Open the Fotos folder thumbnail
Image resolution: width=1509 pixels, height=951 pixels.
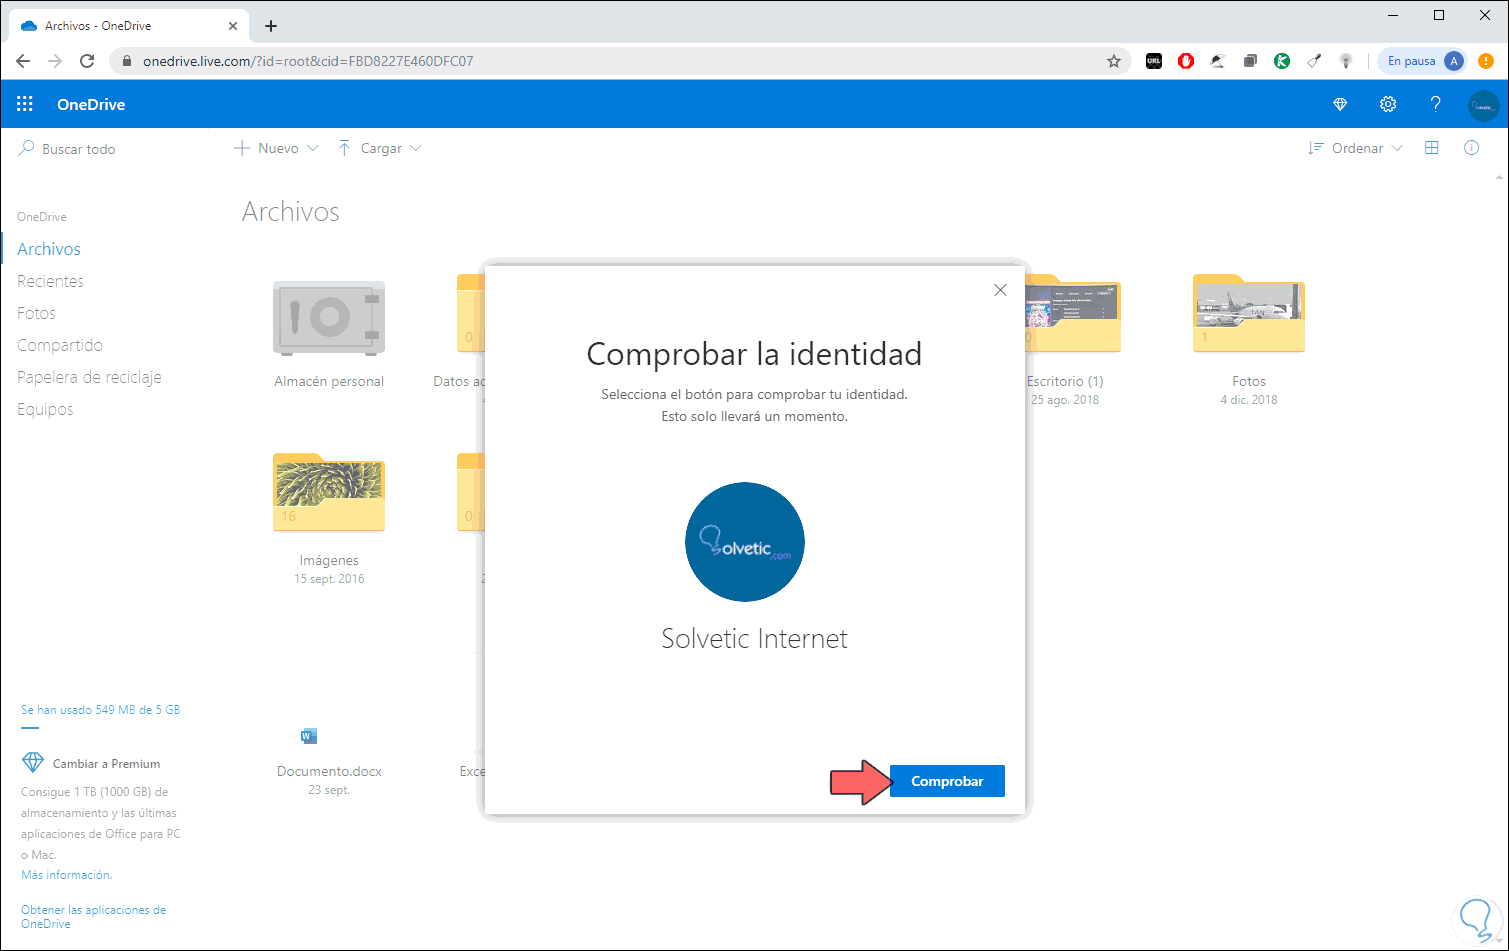[1249, 314]
